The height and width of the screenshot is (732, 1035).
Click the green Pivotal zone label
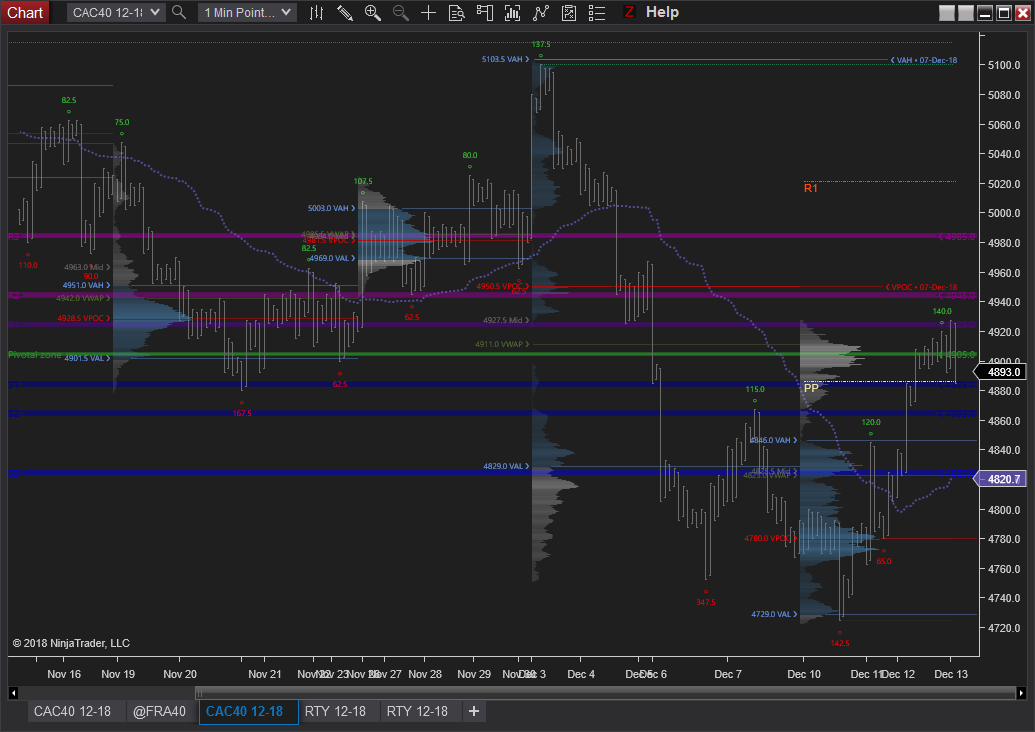(x=35, y=354)
